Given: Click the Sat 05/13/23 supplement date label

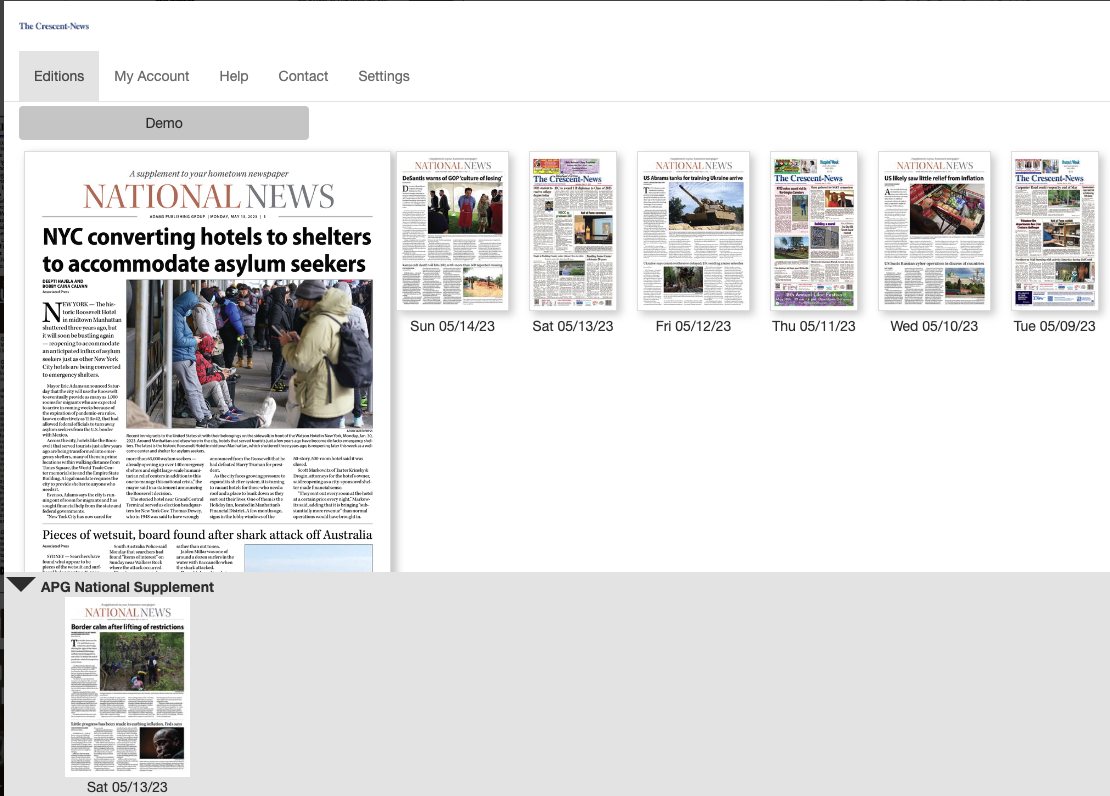Looking at the screenshot, I should (127, 787).
